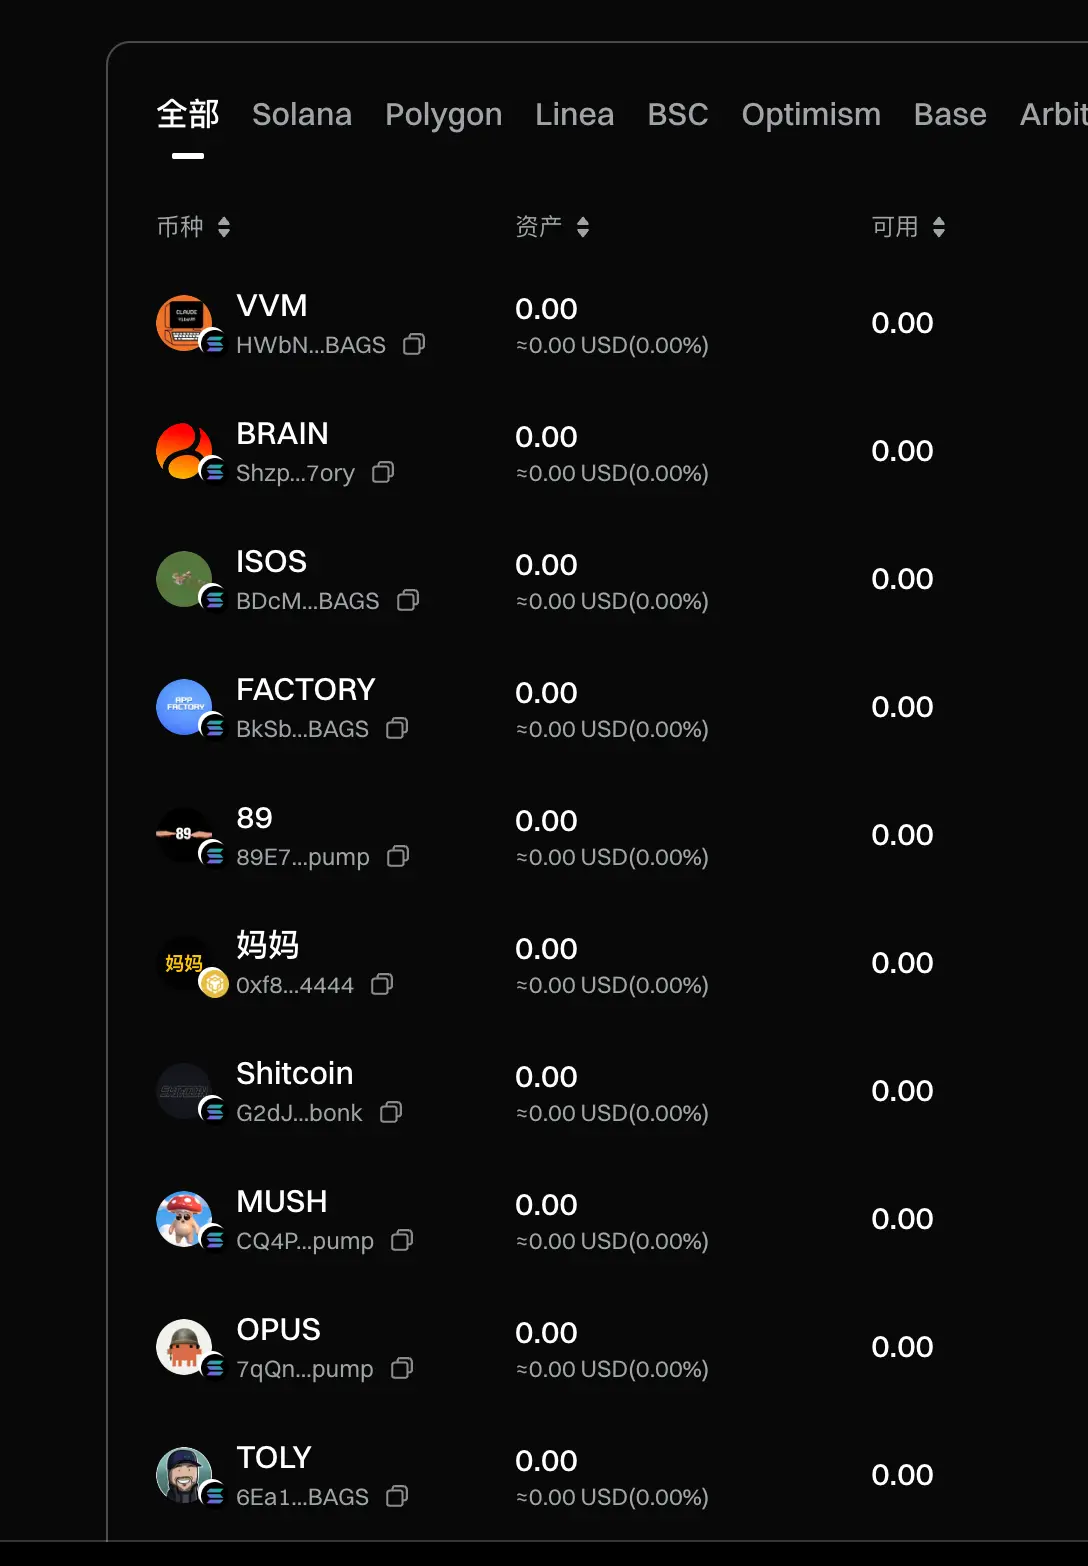Sort the list by 可用 column

click(x=908, y=227)
